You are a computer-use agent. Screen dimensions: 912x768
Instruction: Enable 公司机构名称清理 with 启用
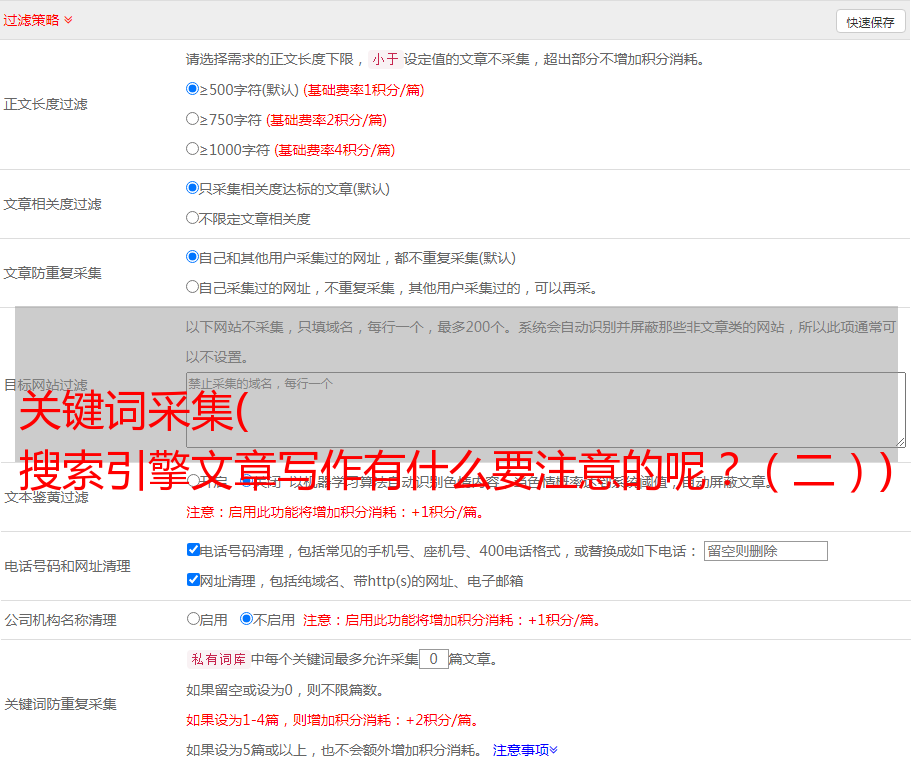193,619
